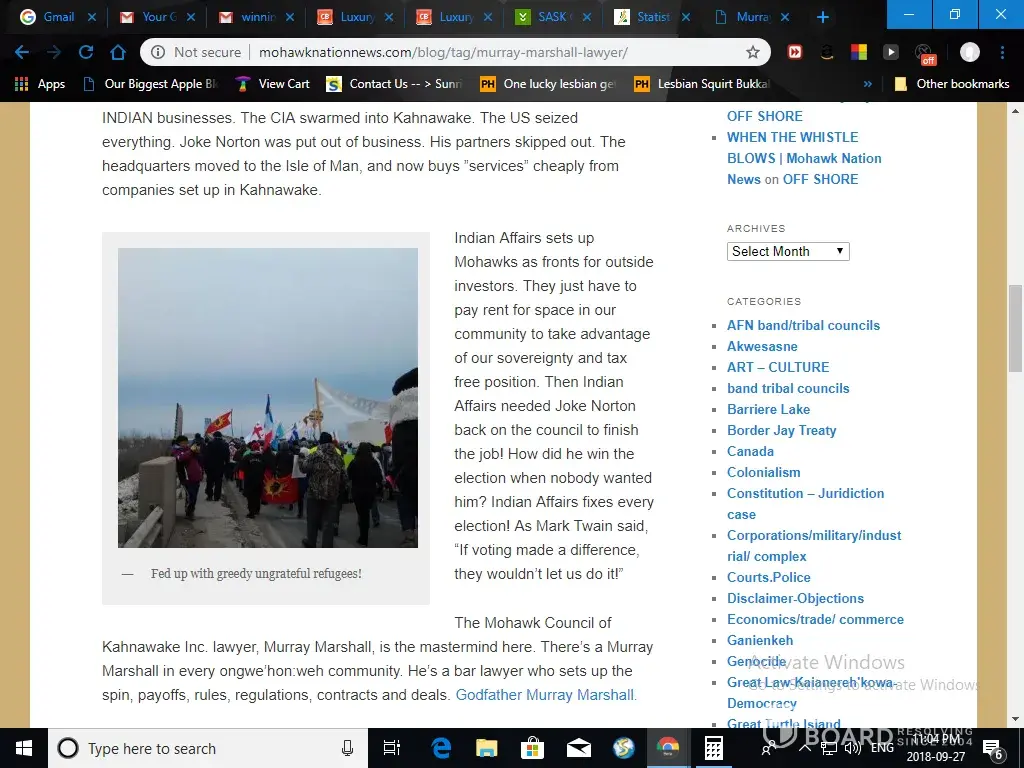Open File Explorer from the taskbar

(487, 748)
